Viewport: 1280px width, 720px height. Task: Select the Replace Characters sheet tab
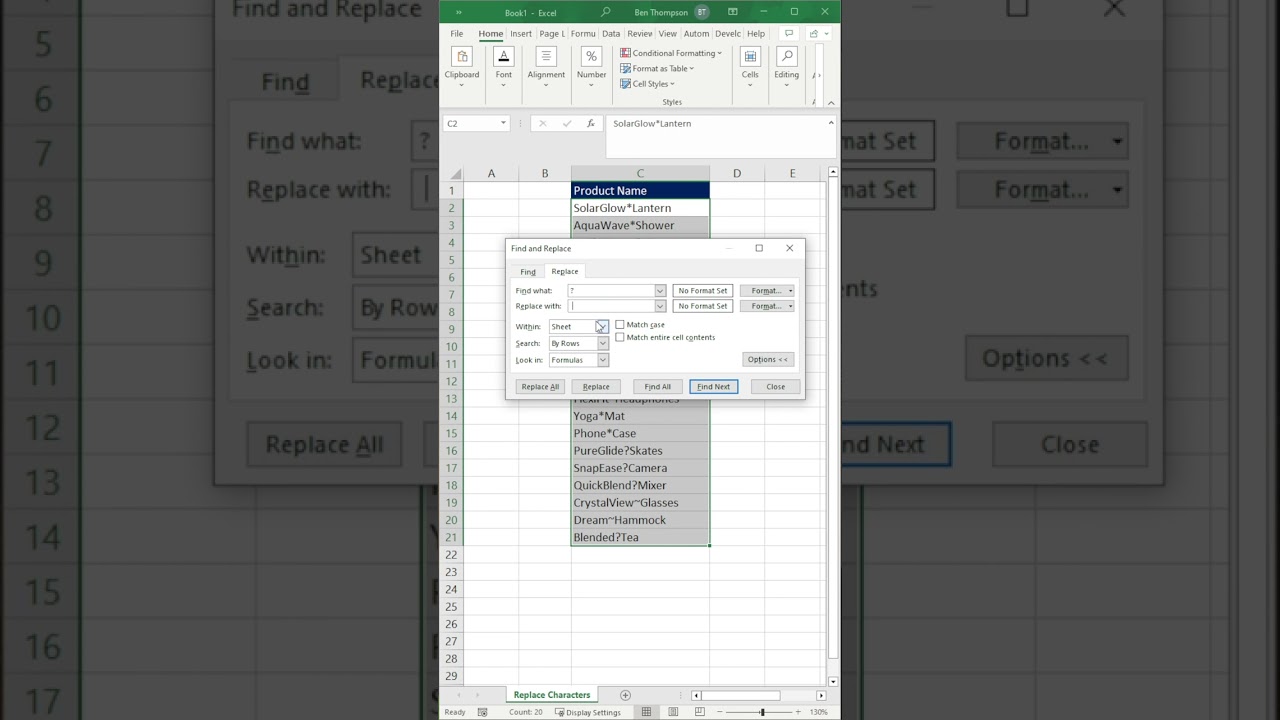click(x=552, y=695)
